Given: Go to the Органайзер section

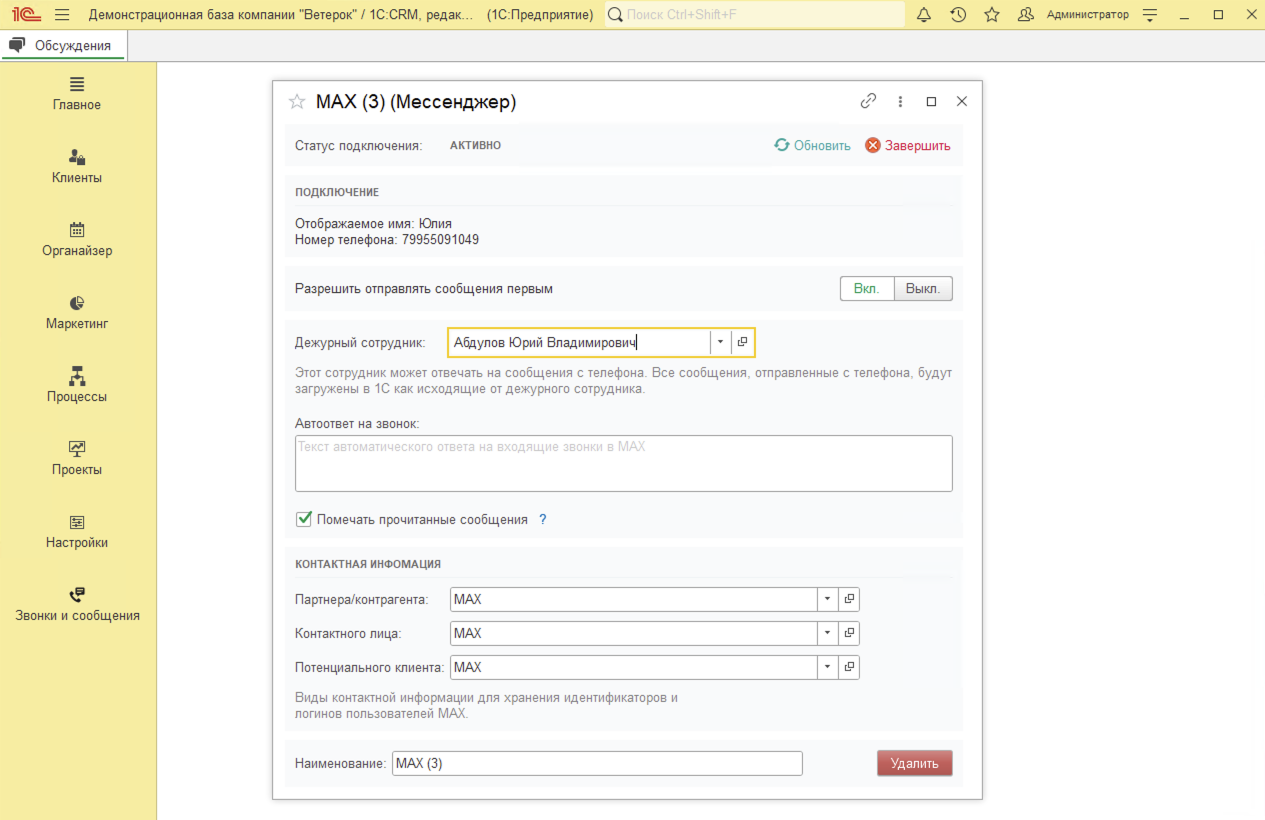Looking at the screenshot, I should point(77,239).
